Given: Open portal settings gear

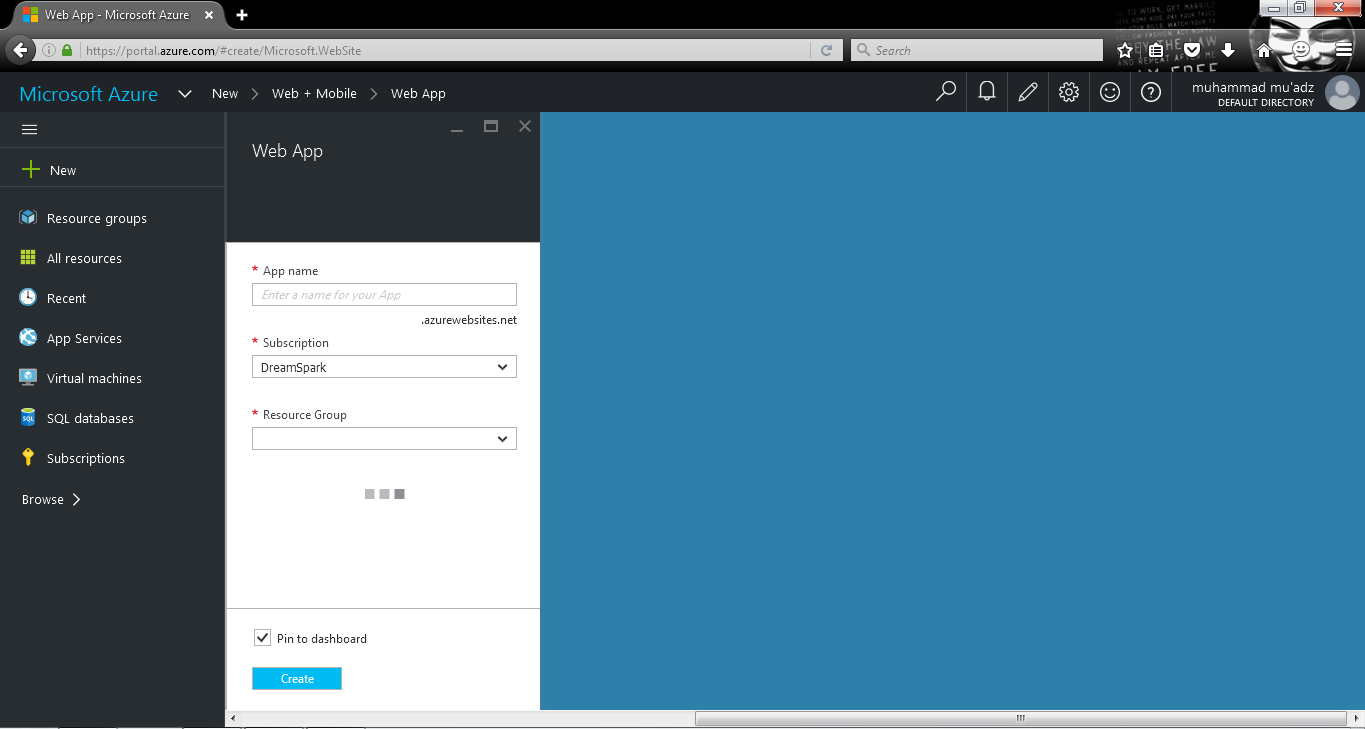Looking at the screenshot, I should coord(1069,92).
